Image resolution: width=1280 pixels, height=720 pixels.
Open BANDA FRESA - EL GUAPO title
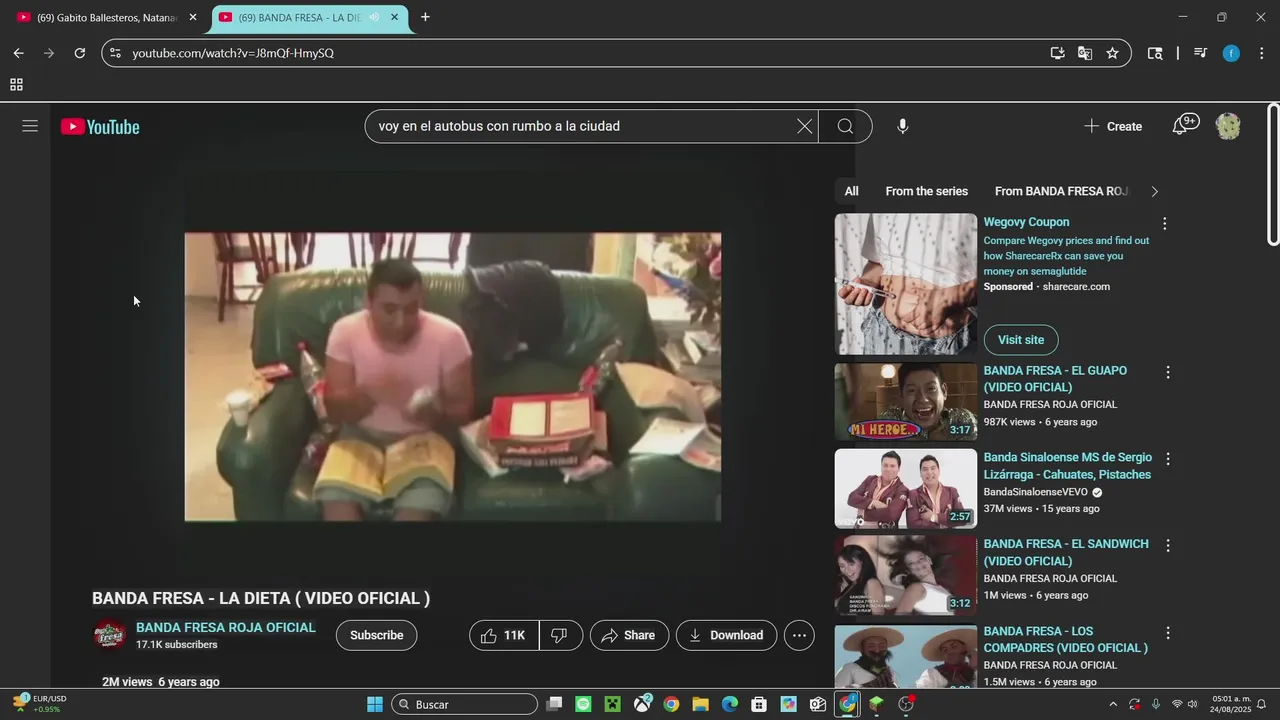pos(1055,379)
